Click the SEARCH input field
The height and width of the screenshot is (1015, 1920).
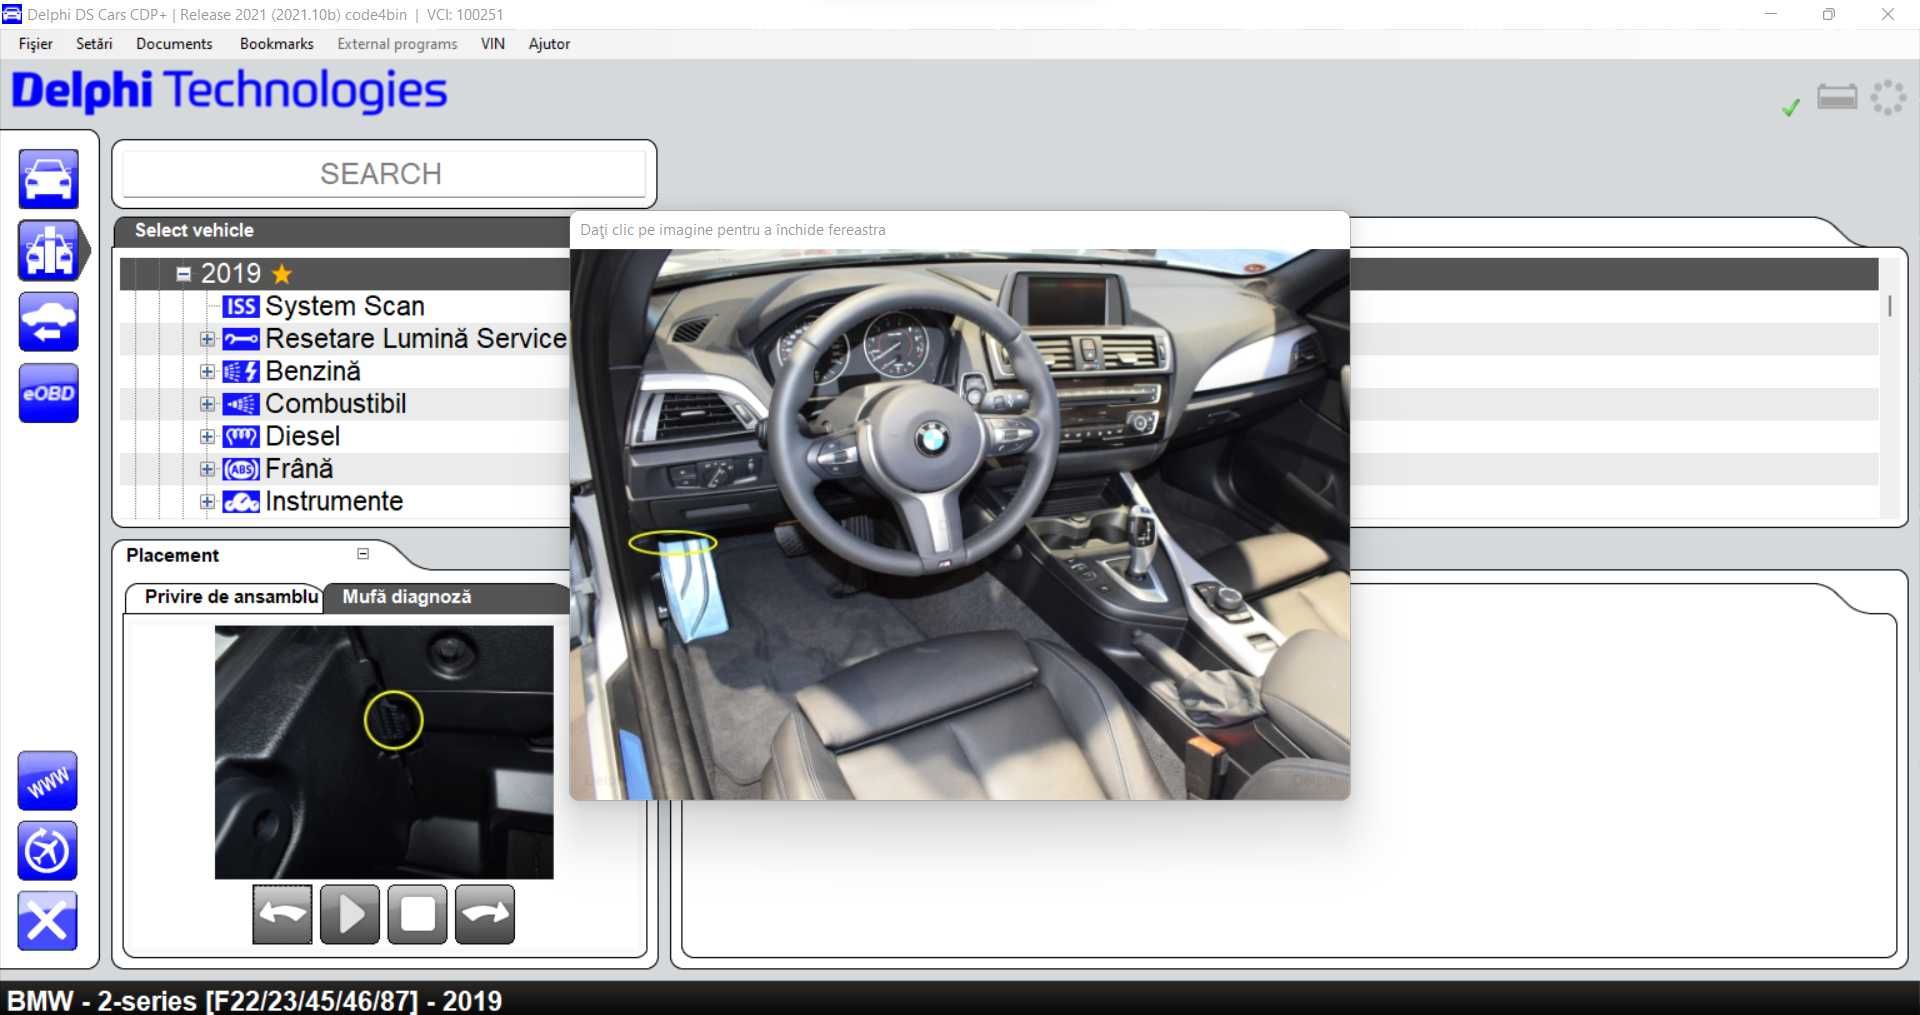pos(384,174)
